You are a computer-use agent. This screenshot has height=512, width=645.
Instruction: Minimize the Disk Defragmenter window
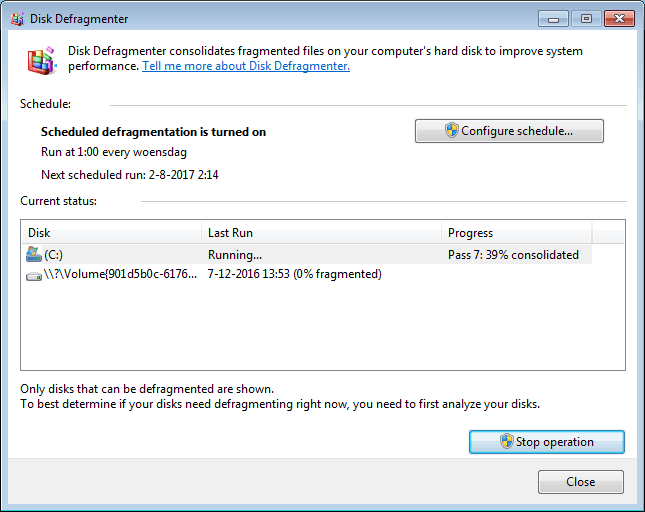pos(553,19)
